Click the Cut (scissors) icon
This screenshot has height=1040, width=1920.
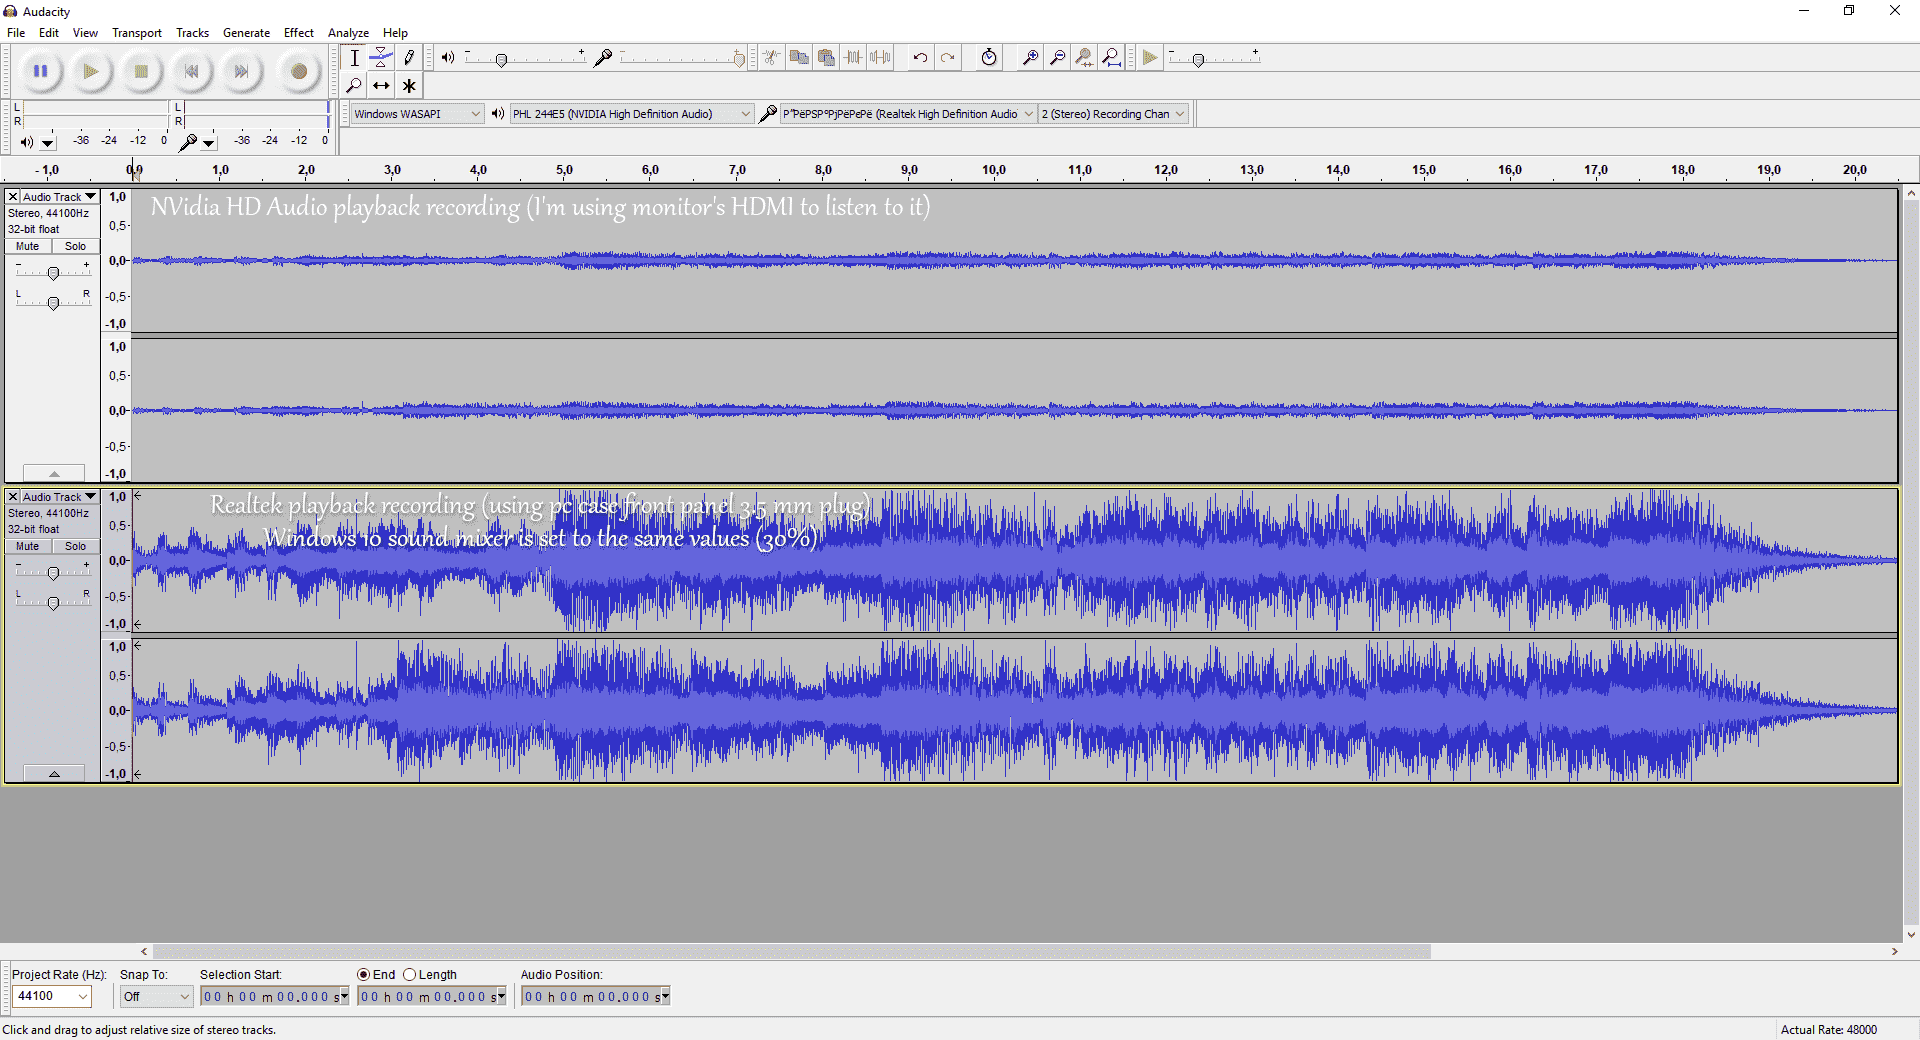771,58
